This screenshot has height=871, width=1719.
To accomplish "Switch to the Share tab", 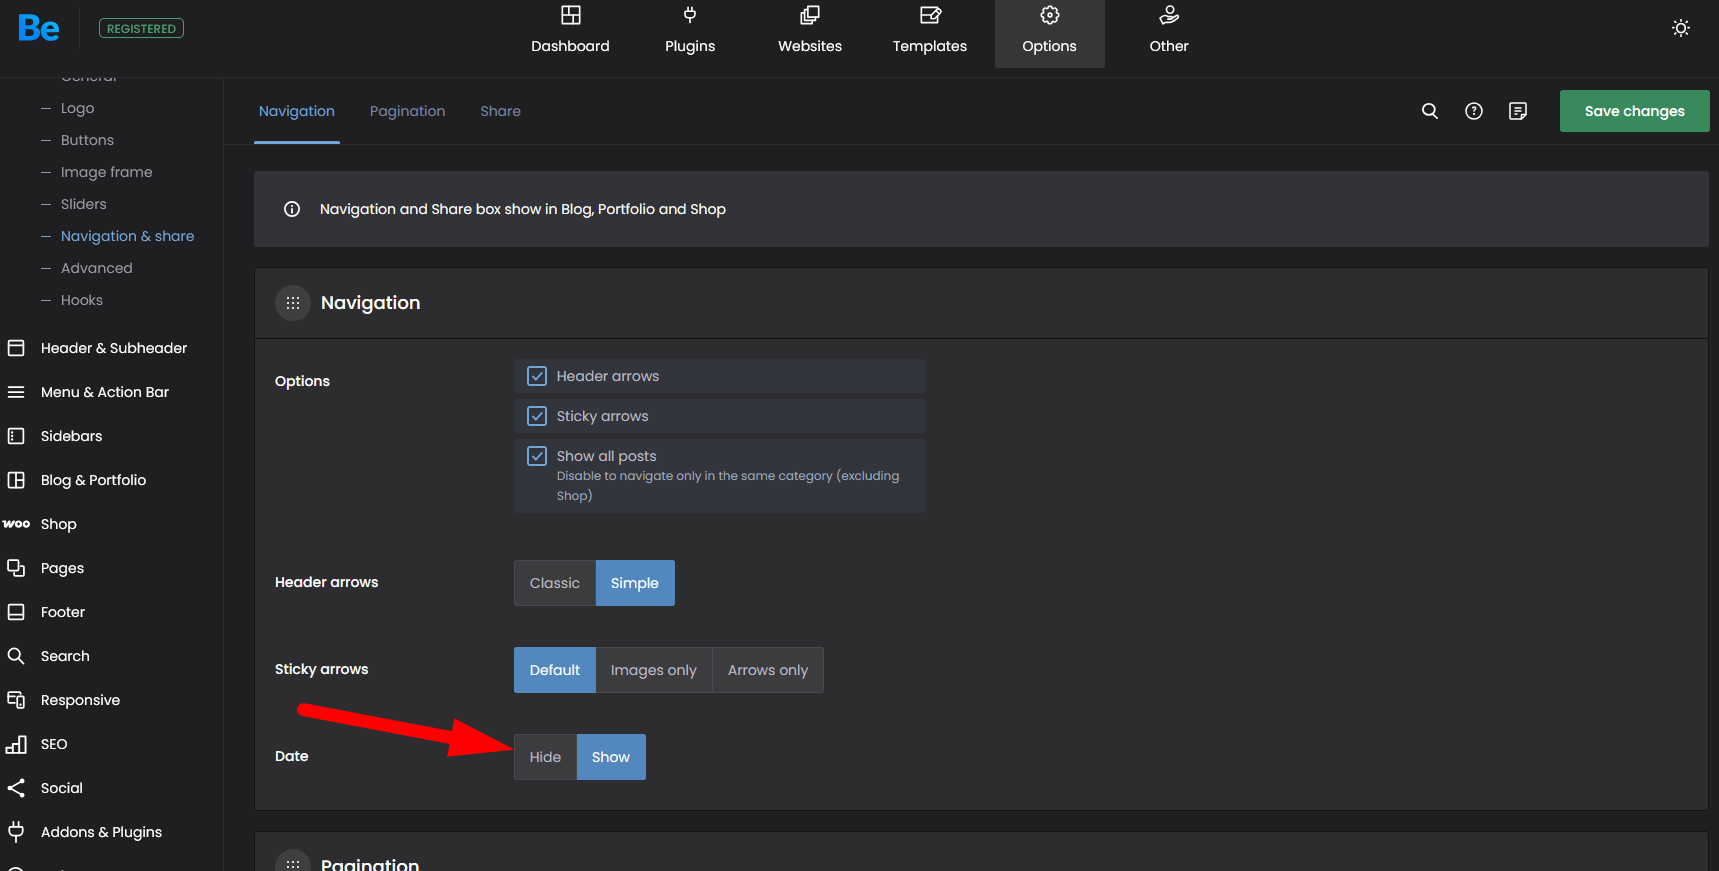I will pyautogui.click(x=500, y=111).
